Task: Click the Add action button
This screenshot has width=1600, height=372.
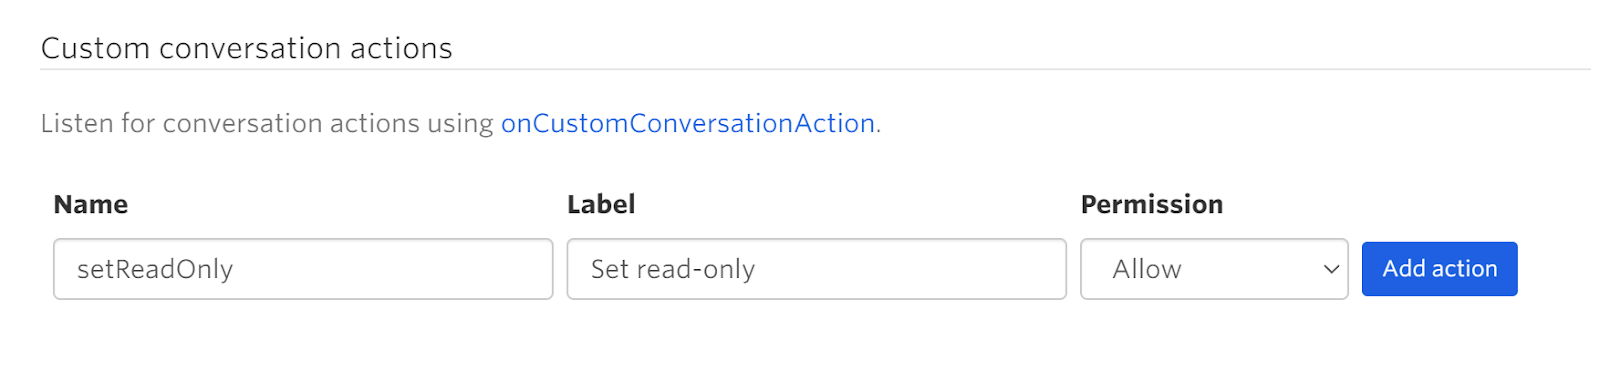Action: [1439, 269]
